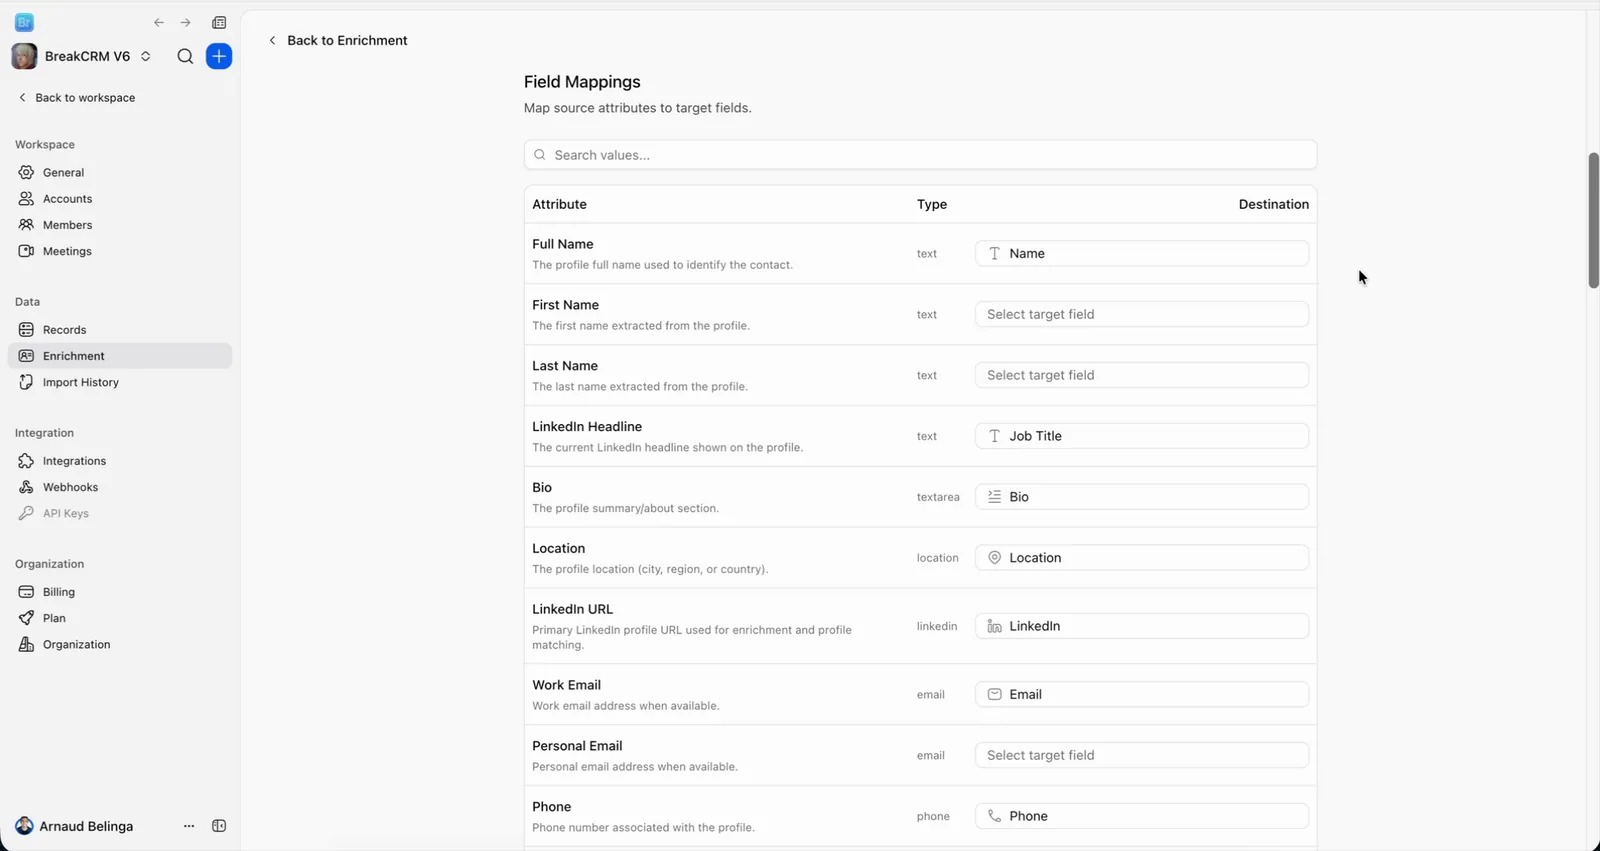Open Organization settings in the sidebar
1600x851 pixels.
(120, 644)
